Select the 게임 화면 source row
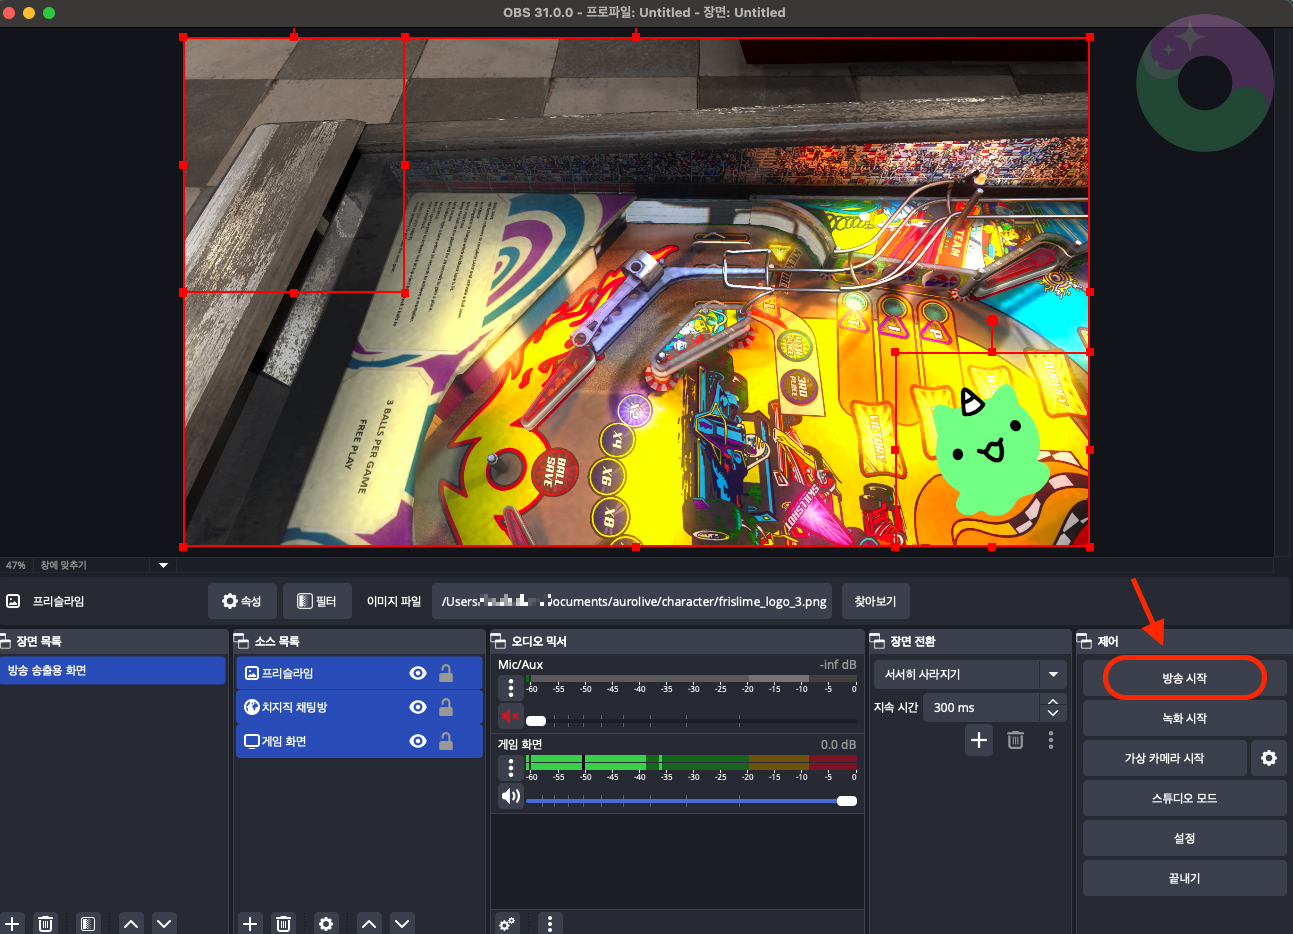The image size is (1293, 934). (359, 741)
